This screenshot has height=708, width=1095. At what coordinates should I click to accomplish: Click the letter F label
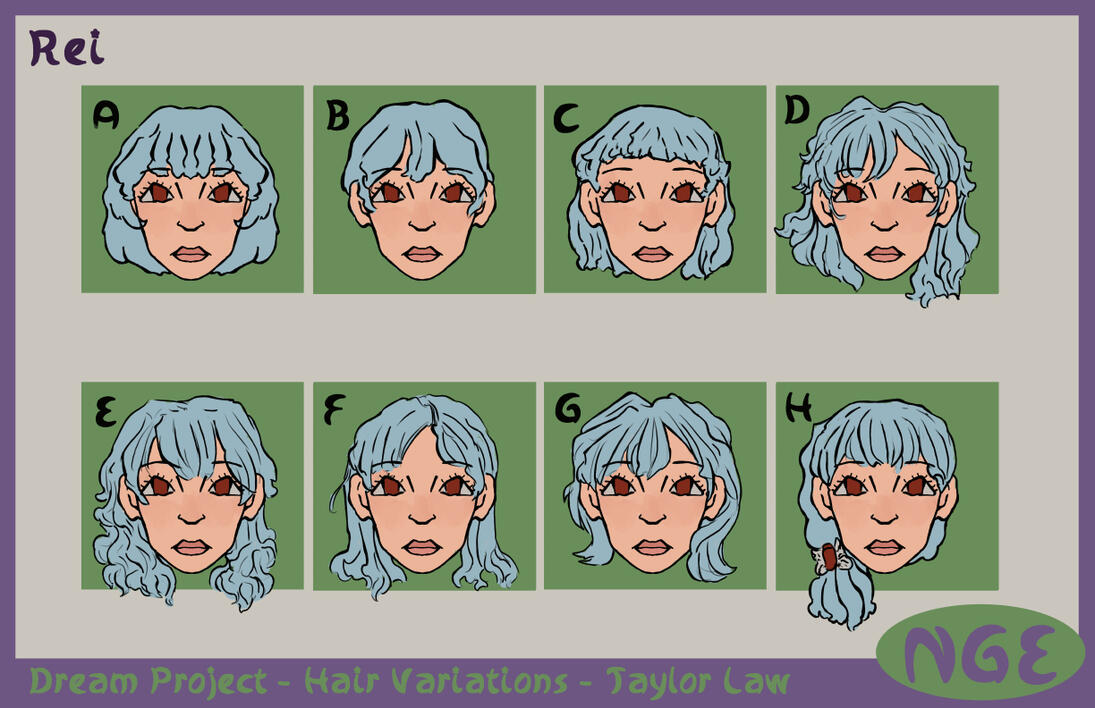[335, 410]
